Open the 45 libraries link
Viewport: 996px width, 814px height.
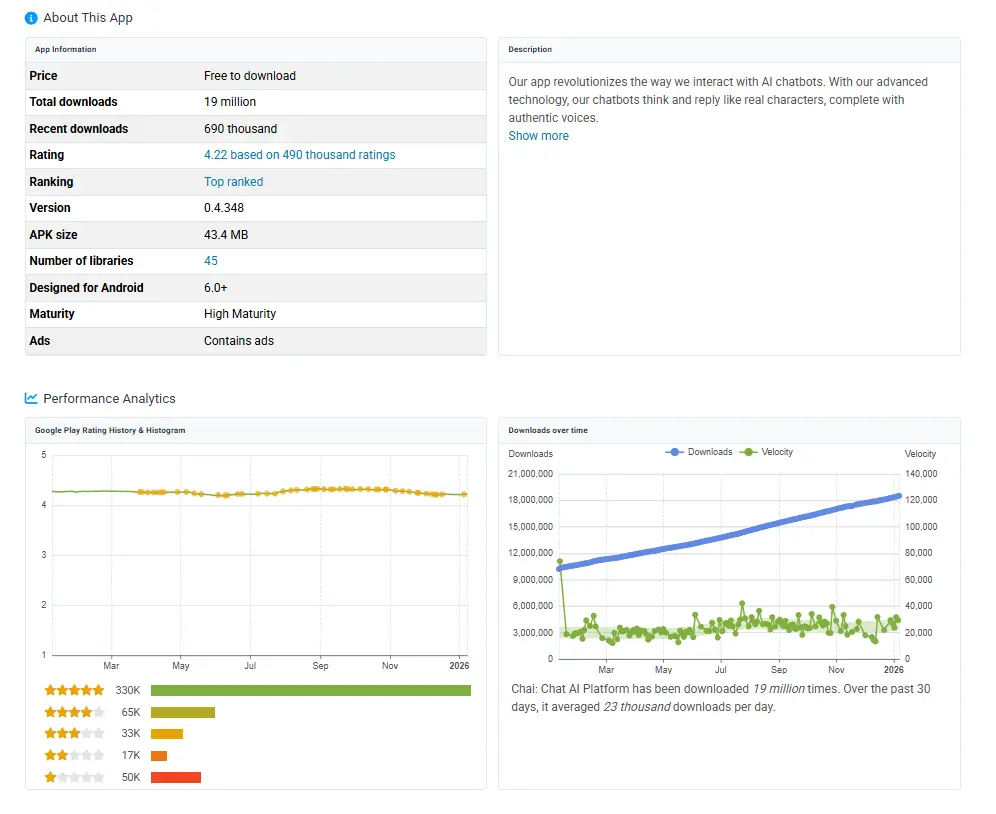(x=210, y=261)
